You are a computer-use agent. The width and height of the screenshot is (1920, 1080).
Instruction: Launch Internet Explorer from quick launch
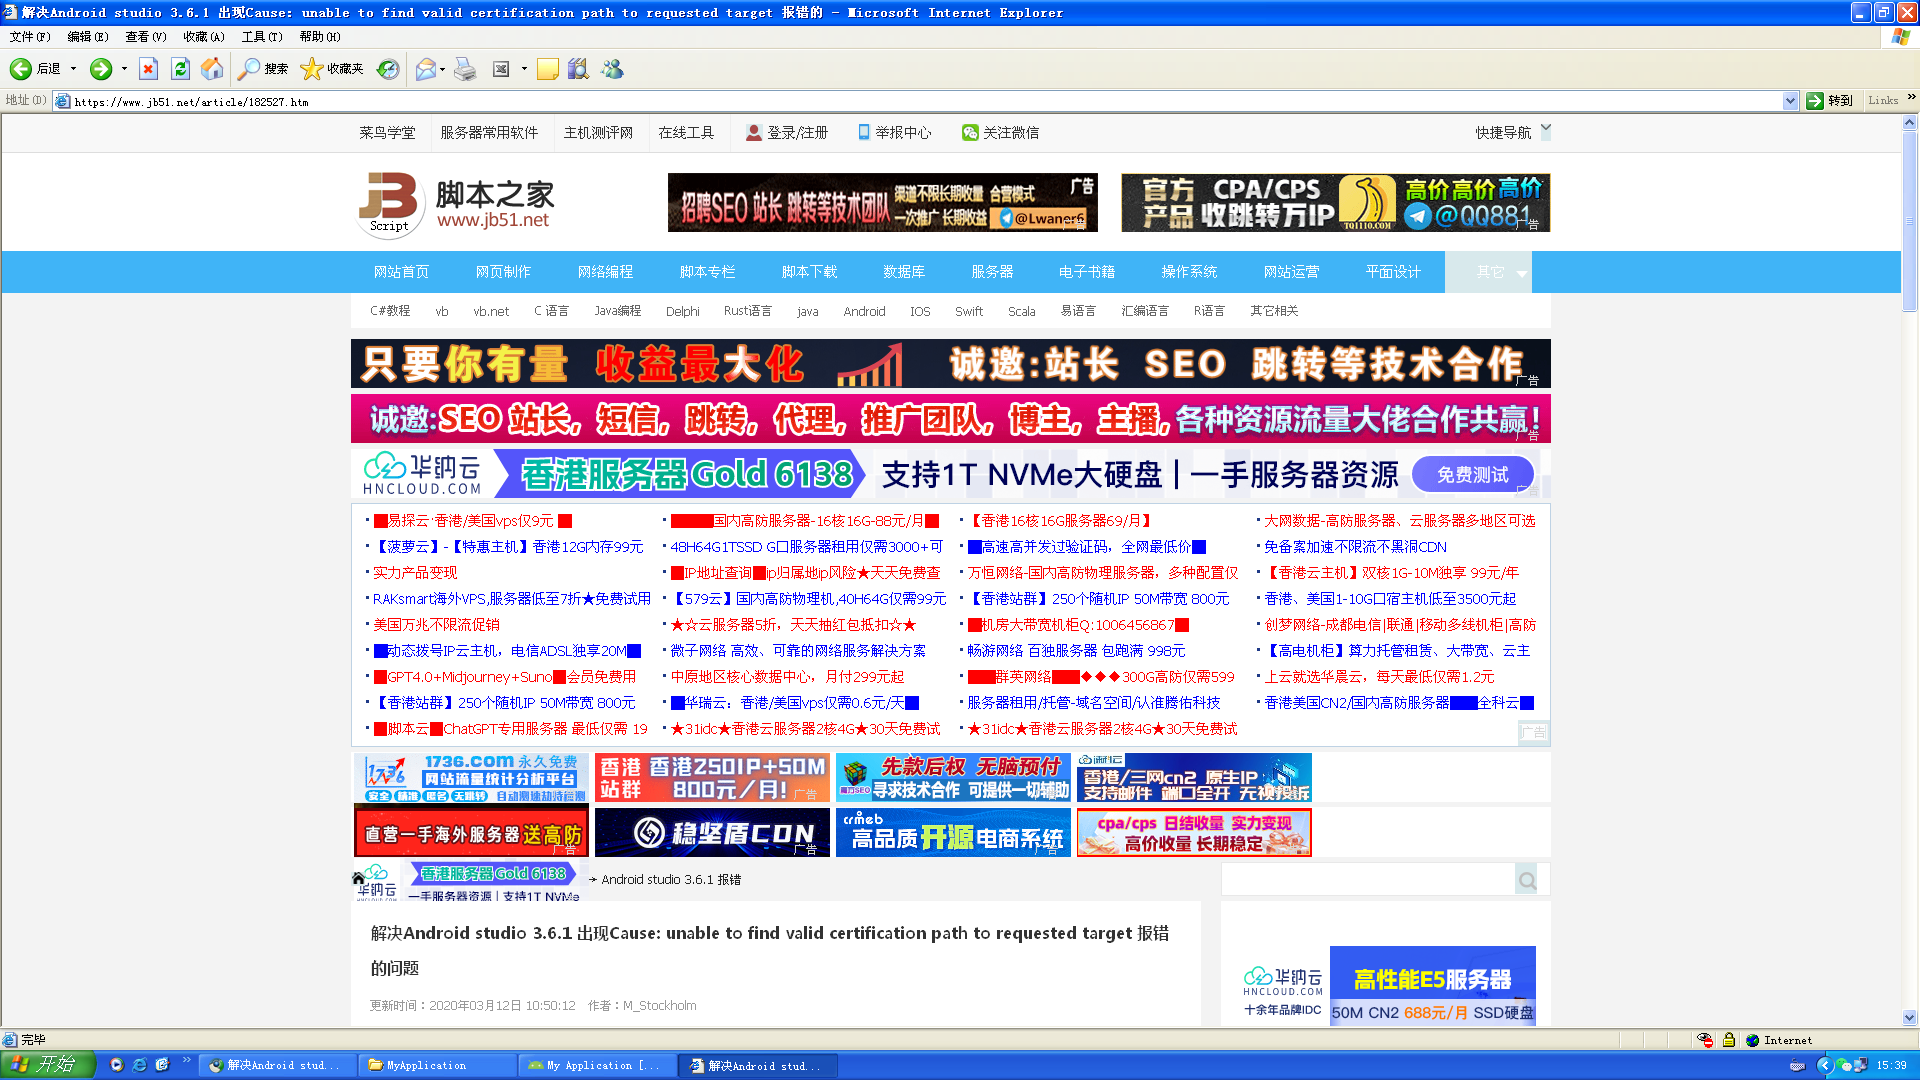coord(139,1065)
